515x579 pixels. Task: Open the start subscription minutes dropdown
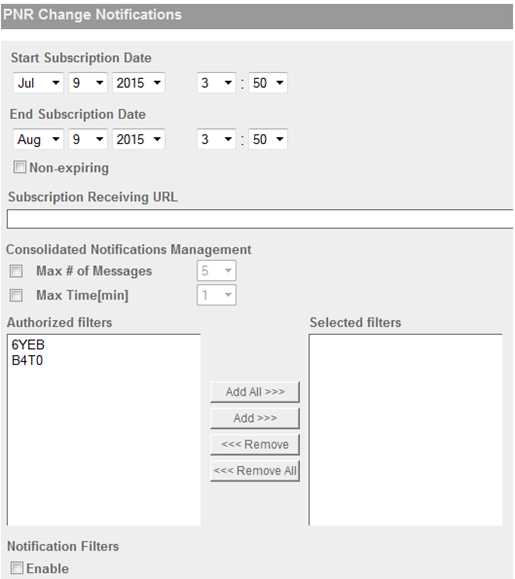pyautogui.click(x=268, y=83)
